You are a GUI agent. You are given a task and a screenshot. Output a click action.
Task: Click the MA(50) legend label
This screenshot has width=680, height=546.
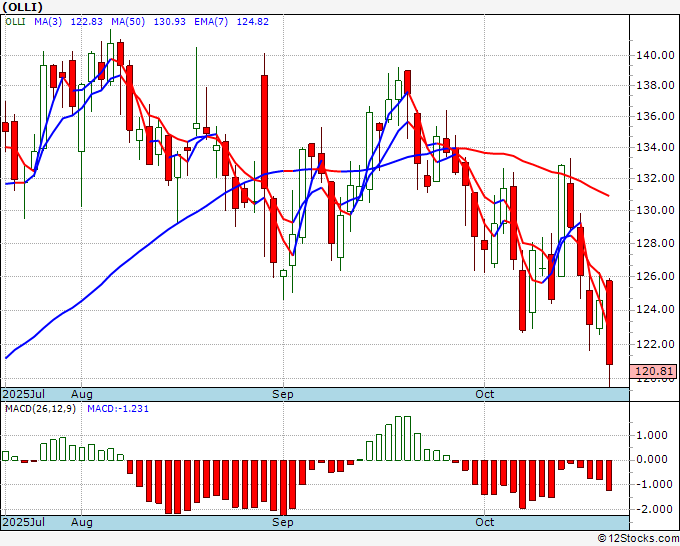[x=128, y=22]
